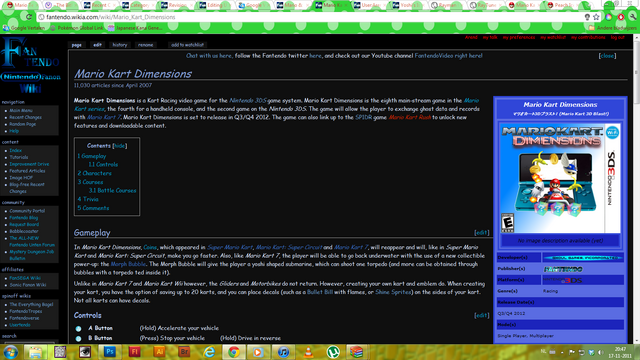Launch Adobe Illustrator from the taskbar
This screenshot has width=640, height=360.
click(159, 352)
